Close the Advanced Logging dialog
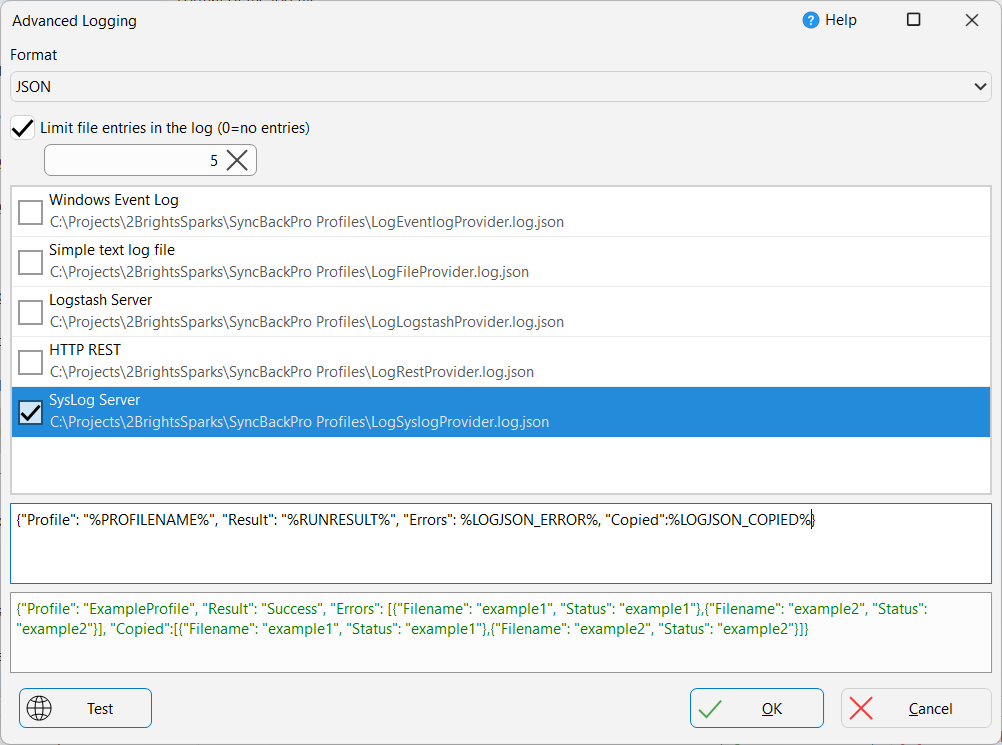This screenshot has width=1002, height=745. coord(972,20)
